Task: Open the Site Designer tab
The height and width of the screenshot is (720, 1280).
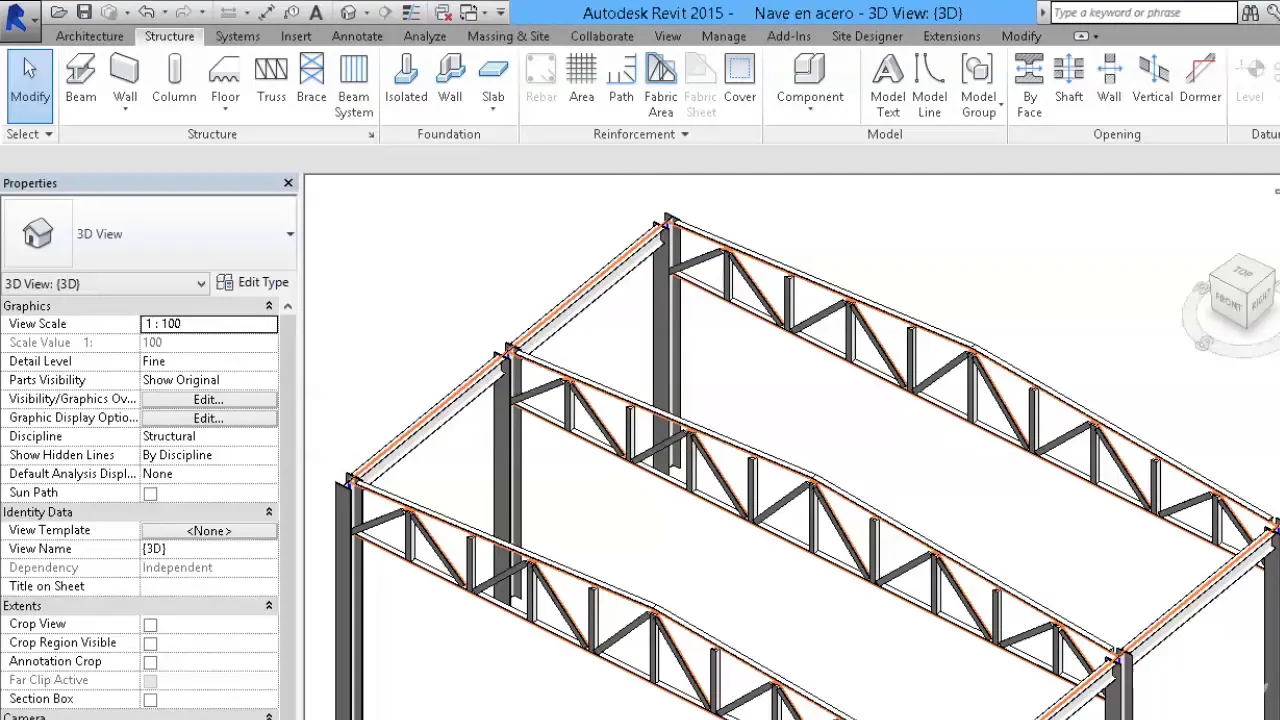Action: (867, 36)
